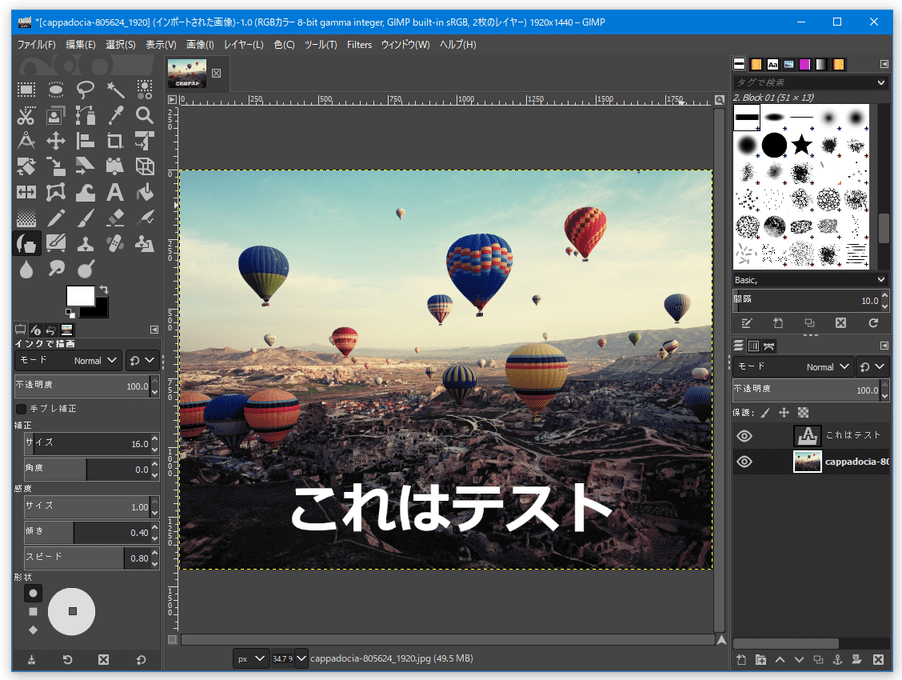Select the Align tool

click(x=86, y=141)
